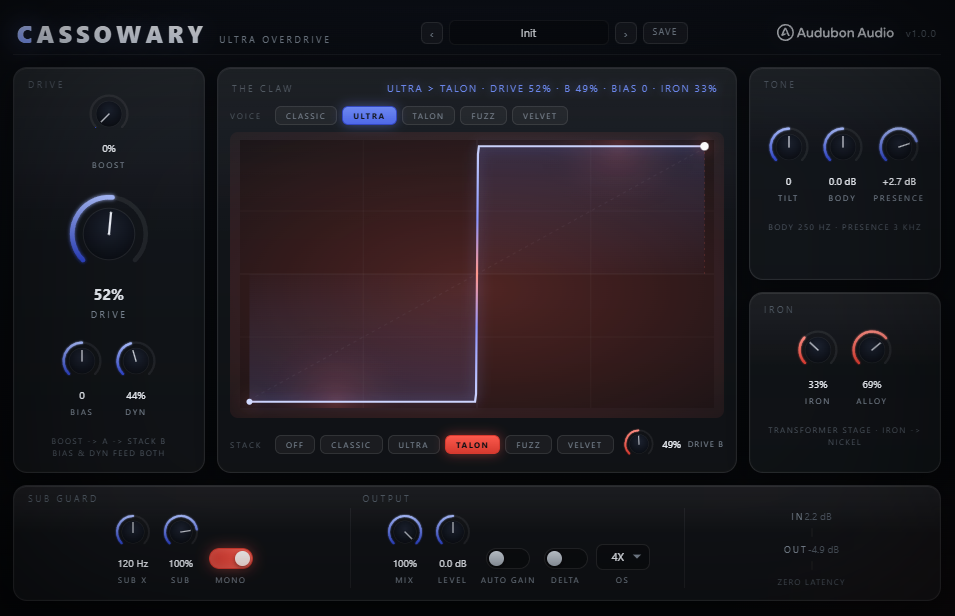This screenshot has height=616, width=955.
Task: Set stack to Fuzz
Action: [x=528, y=445]
